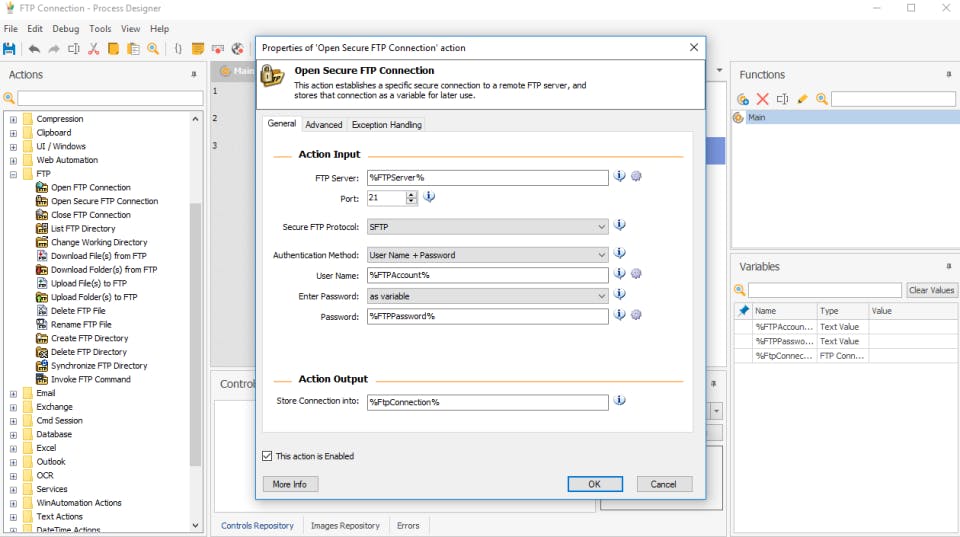The width and height of the screenshot is (960, 537).
Task: Click the pin icon on Functions panel
Action: [949, 75]
